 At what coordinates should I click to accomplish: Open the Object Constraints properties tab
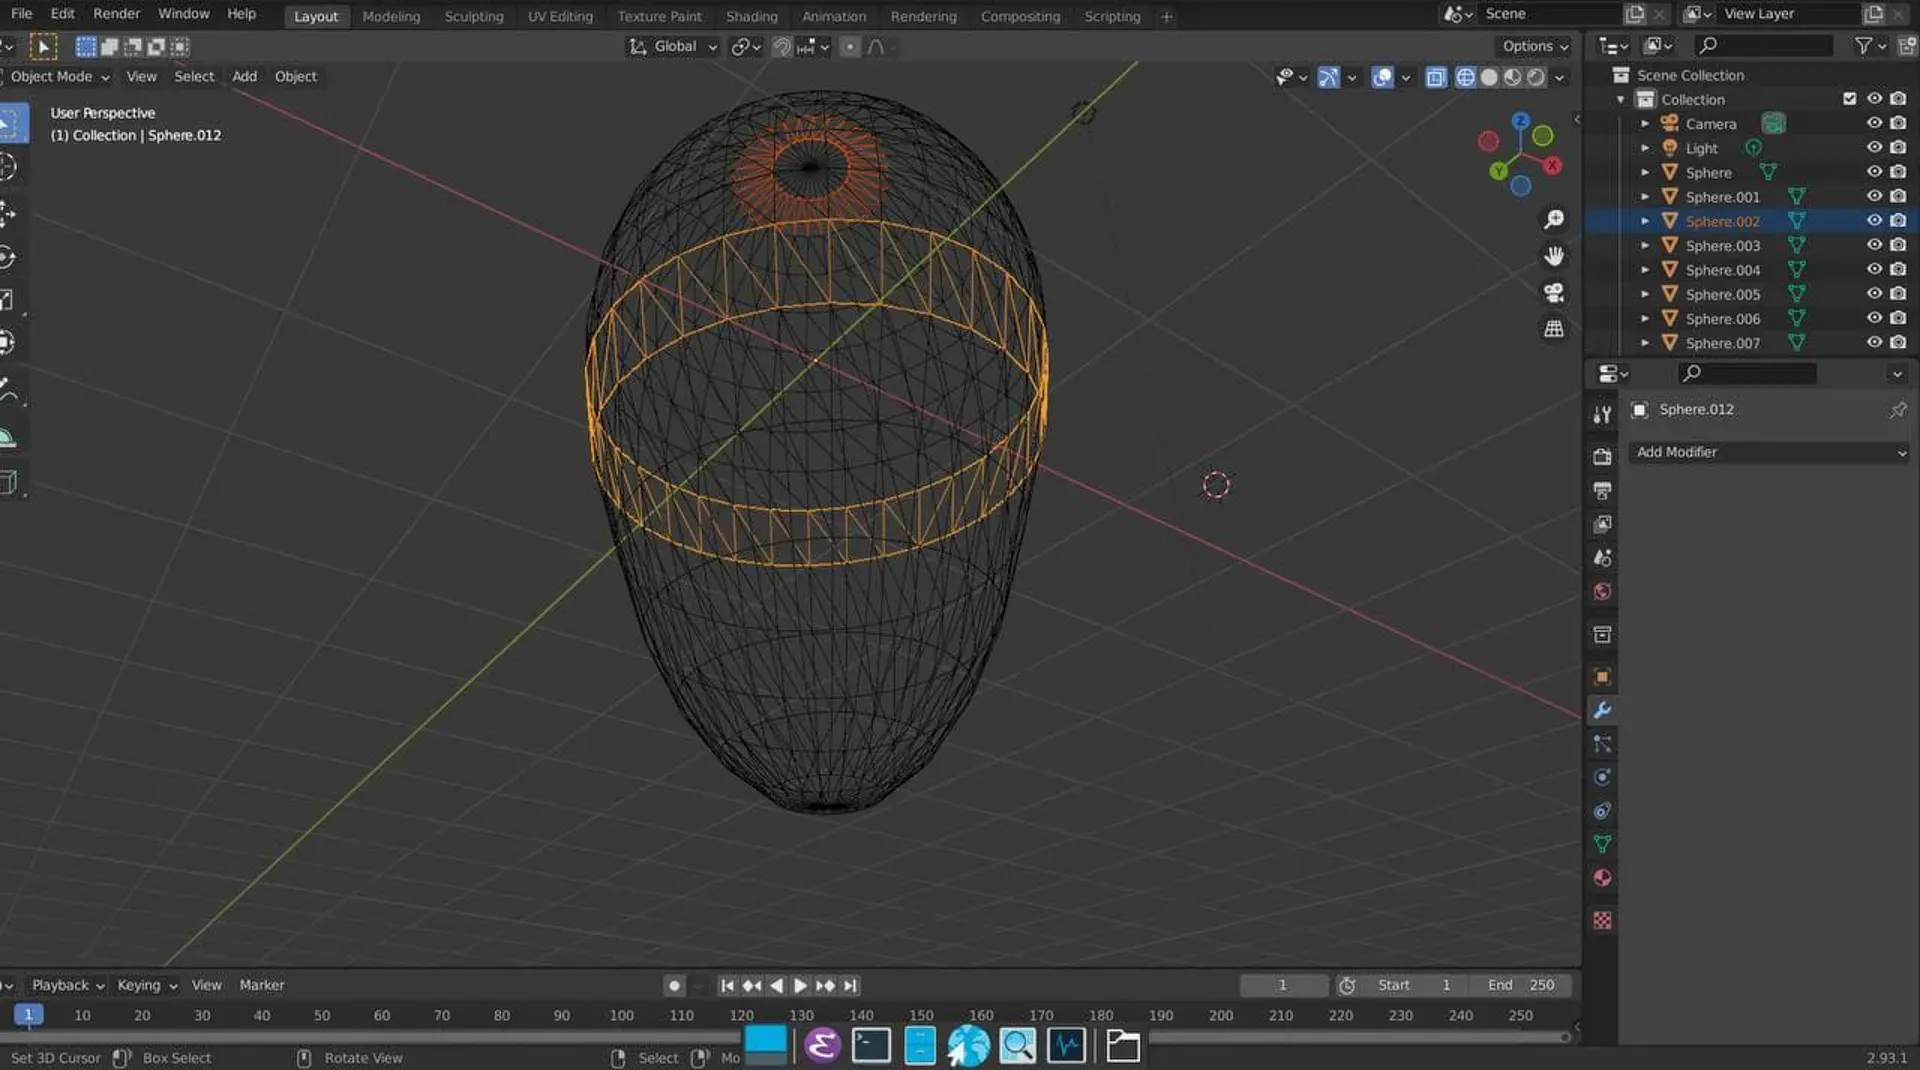point(1602,811)
